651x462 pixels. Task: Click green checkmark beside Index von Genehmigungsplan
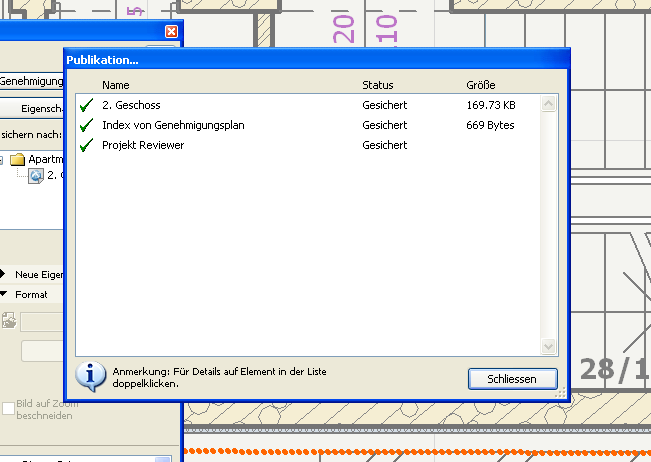86,125
